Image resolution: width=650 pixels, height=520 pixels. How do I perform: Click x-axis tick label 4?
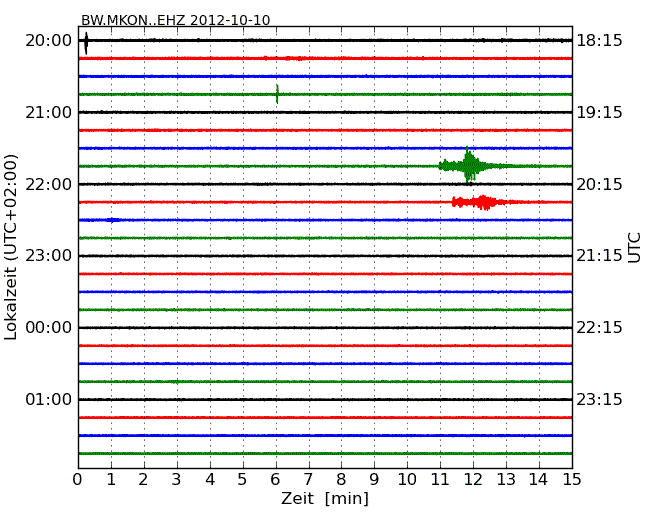(x=210, y=480)
